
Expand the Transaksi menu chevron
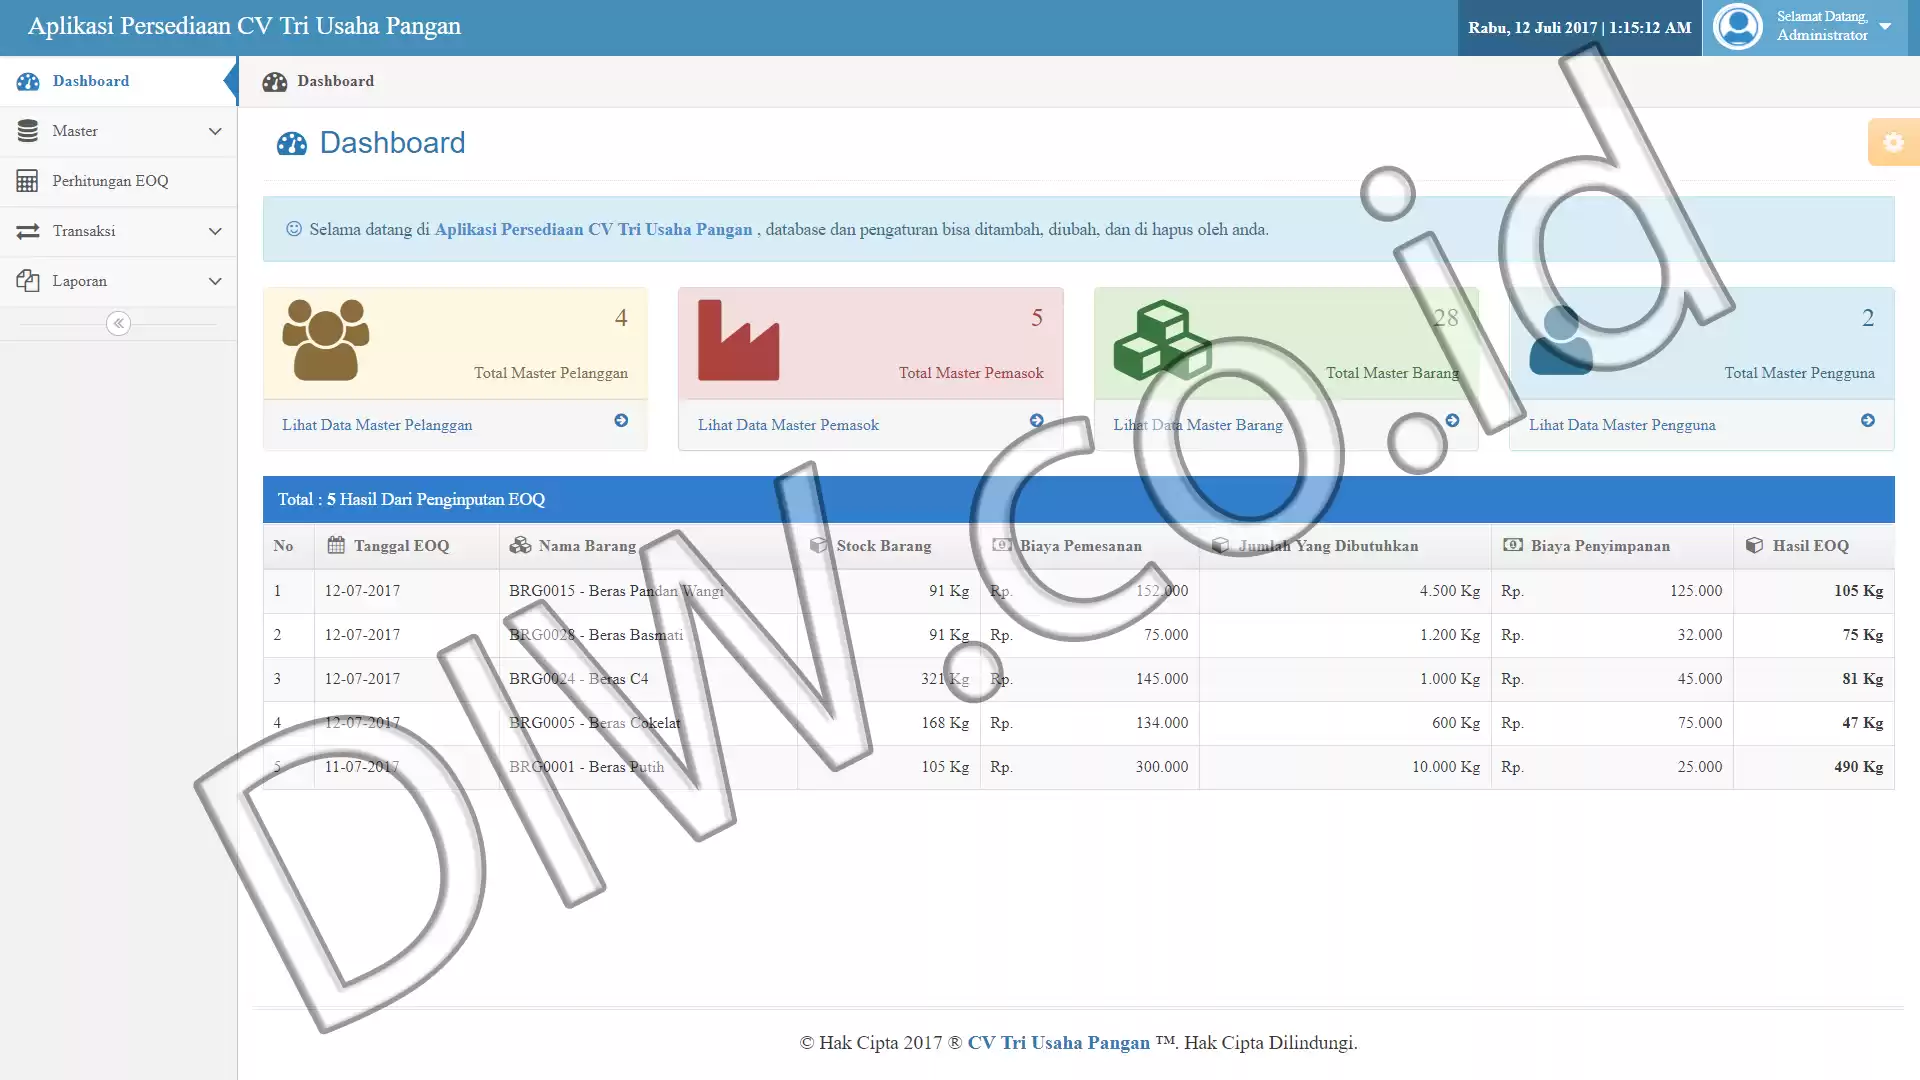215,231
